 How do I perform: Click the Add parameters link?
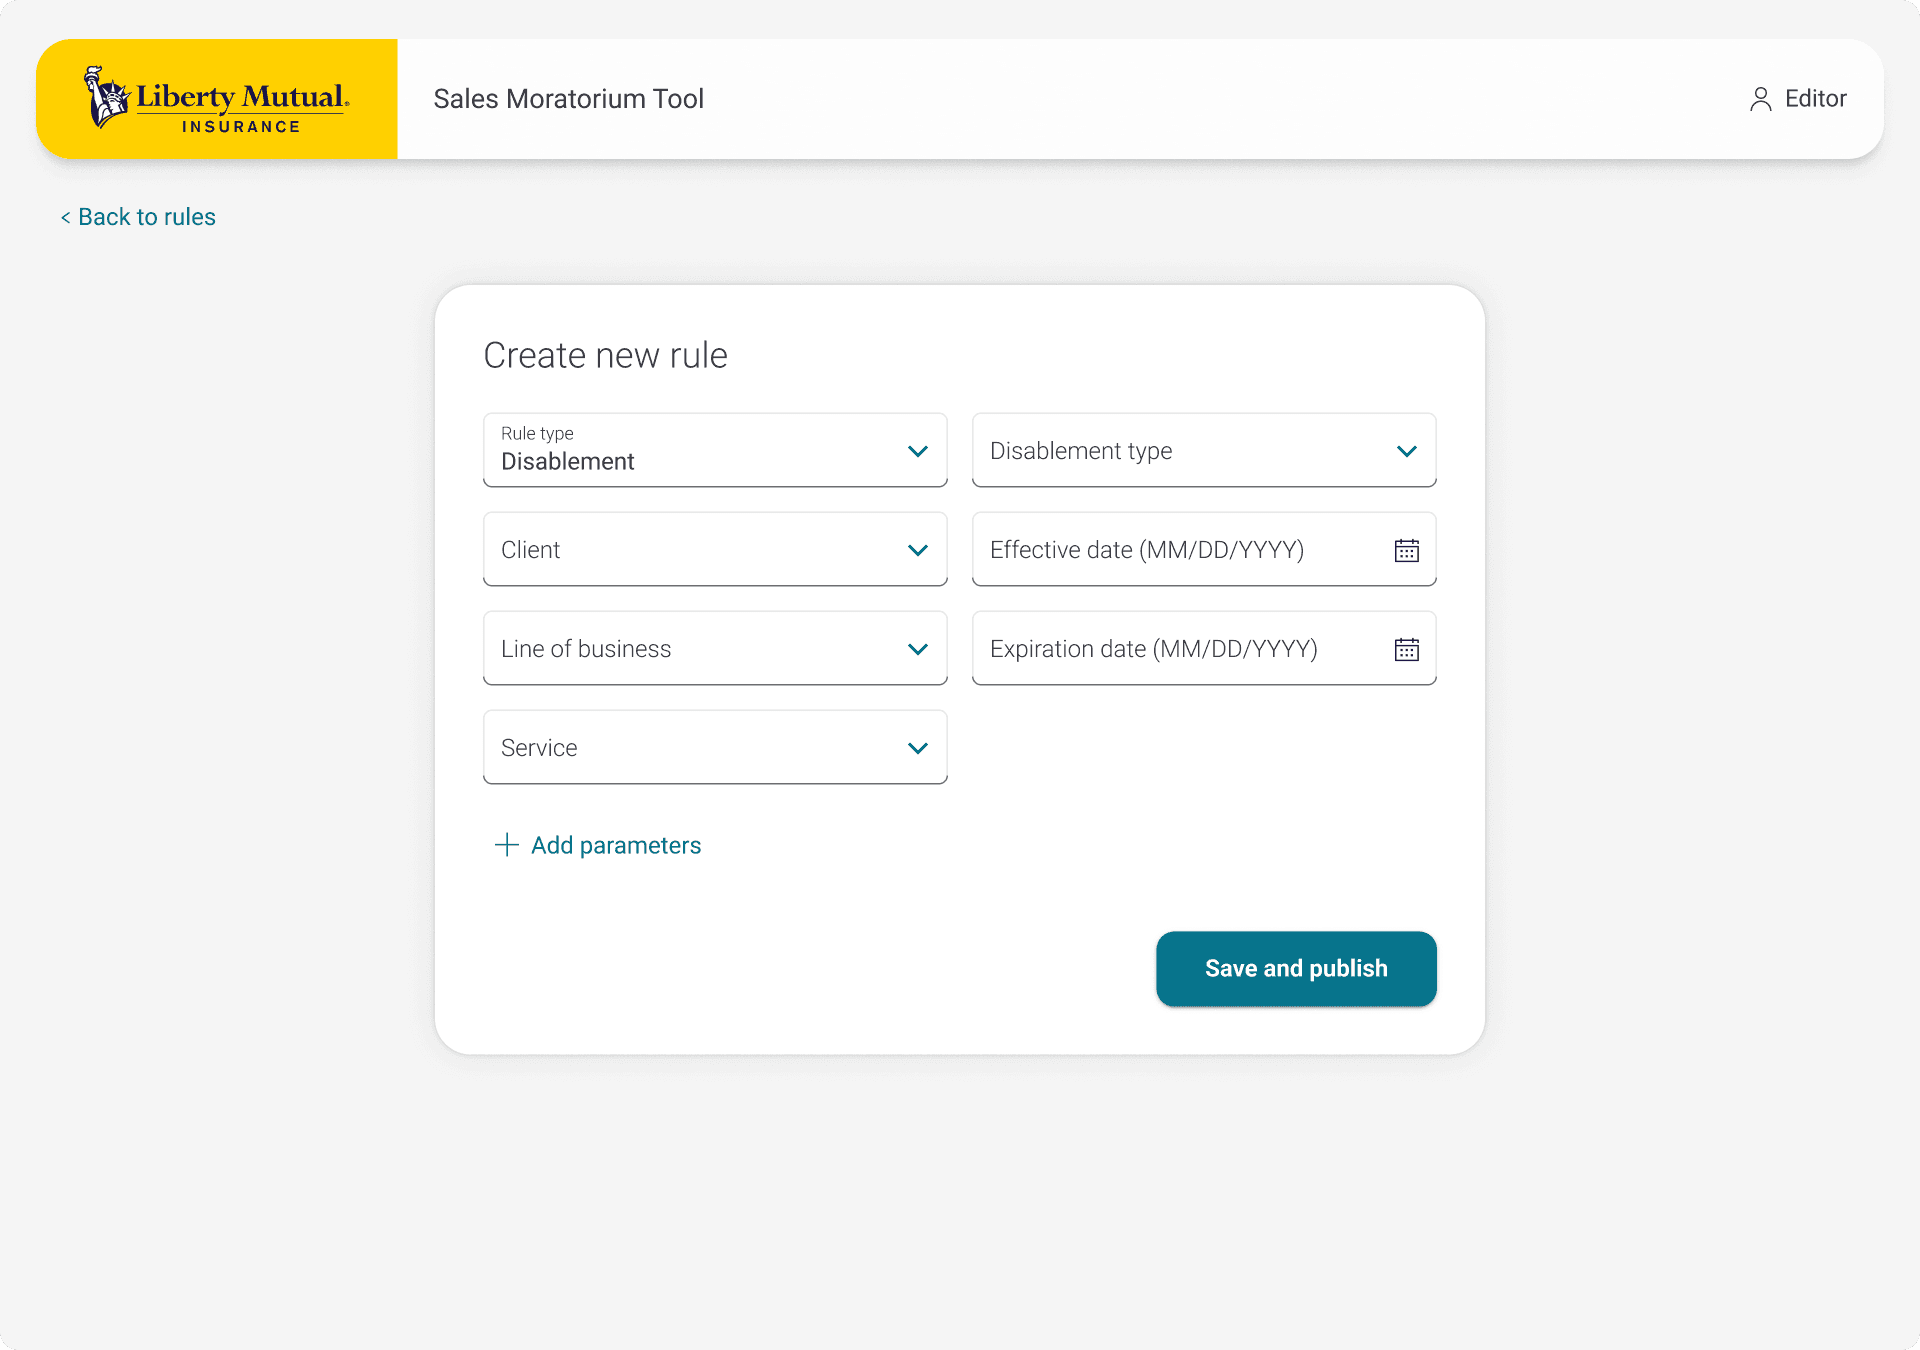(x=616, y=846)
